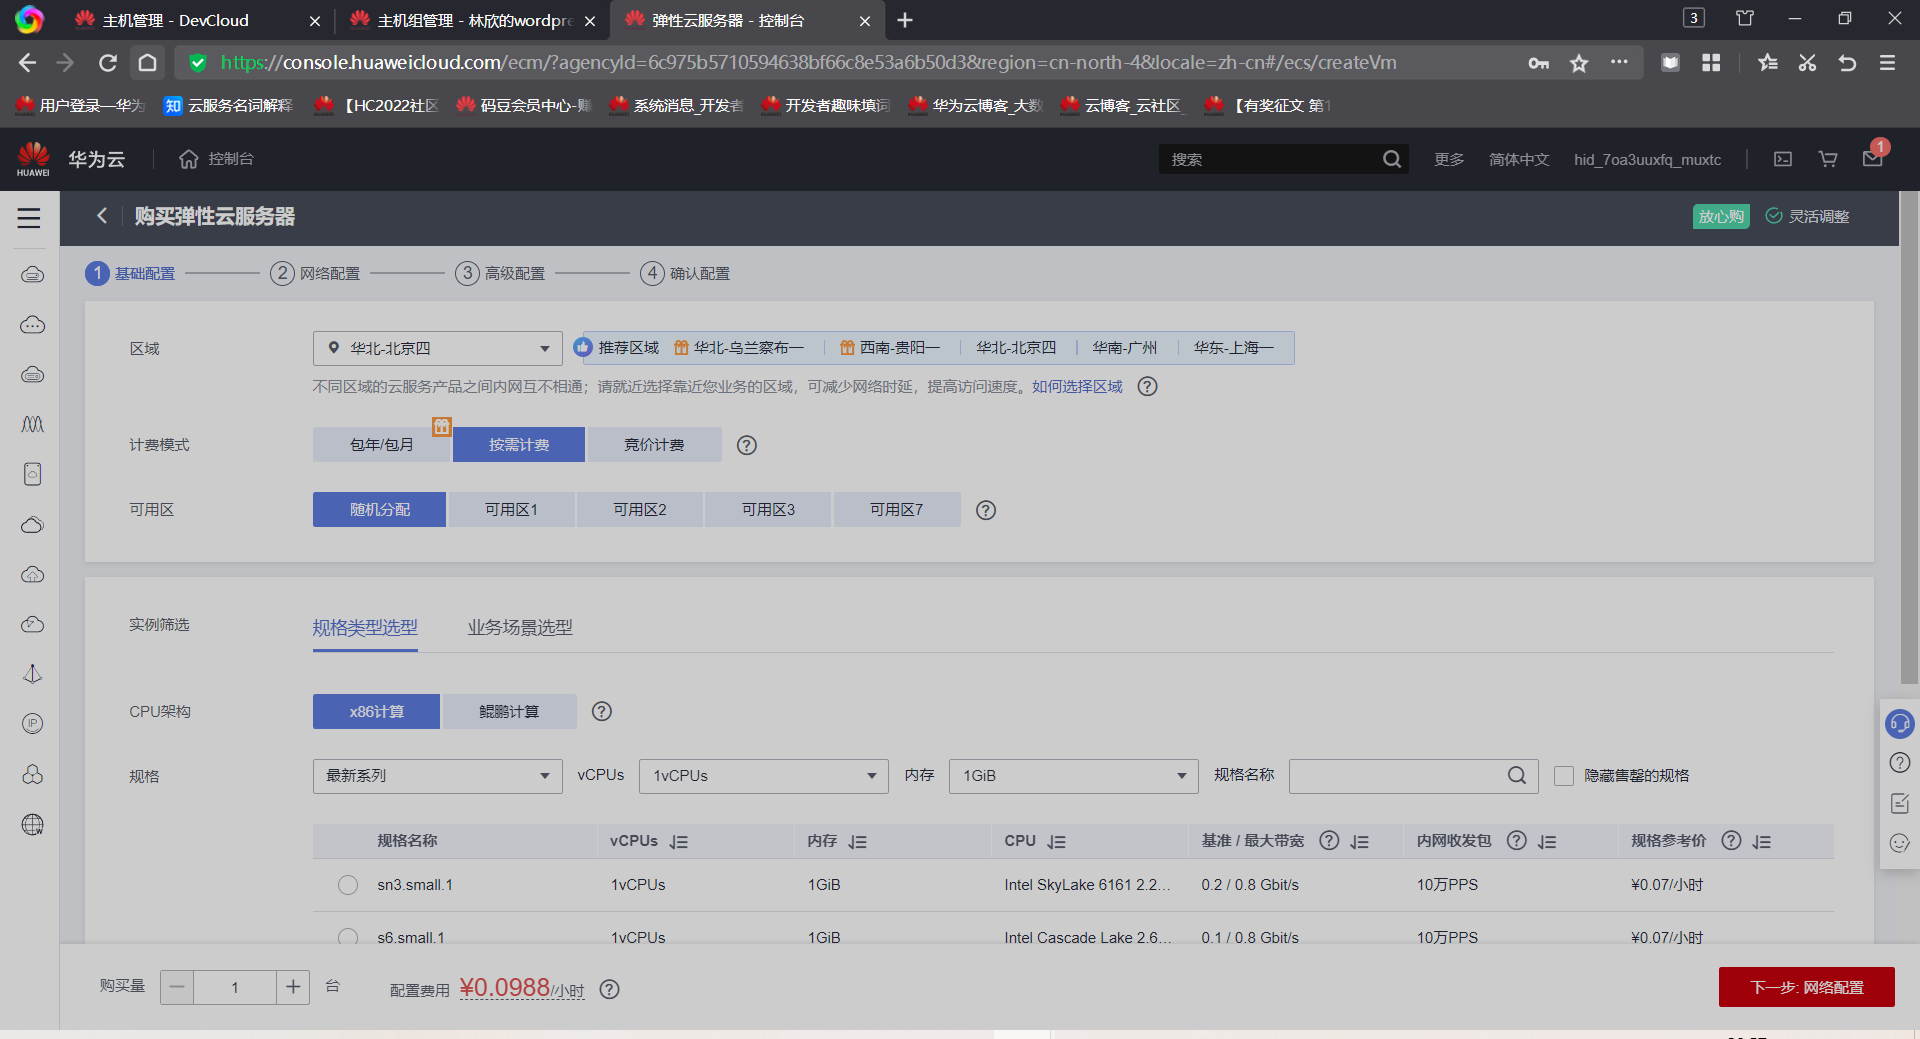1920x1039 pixels.
Task: Click 下一步: 网络配置 button
Action: click(x=1807, y=987)
